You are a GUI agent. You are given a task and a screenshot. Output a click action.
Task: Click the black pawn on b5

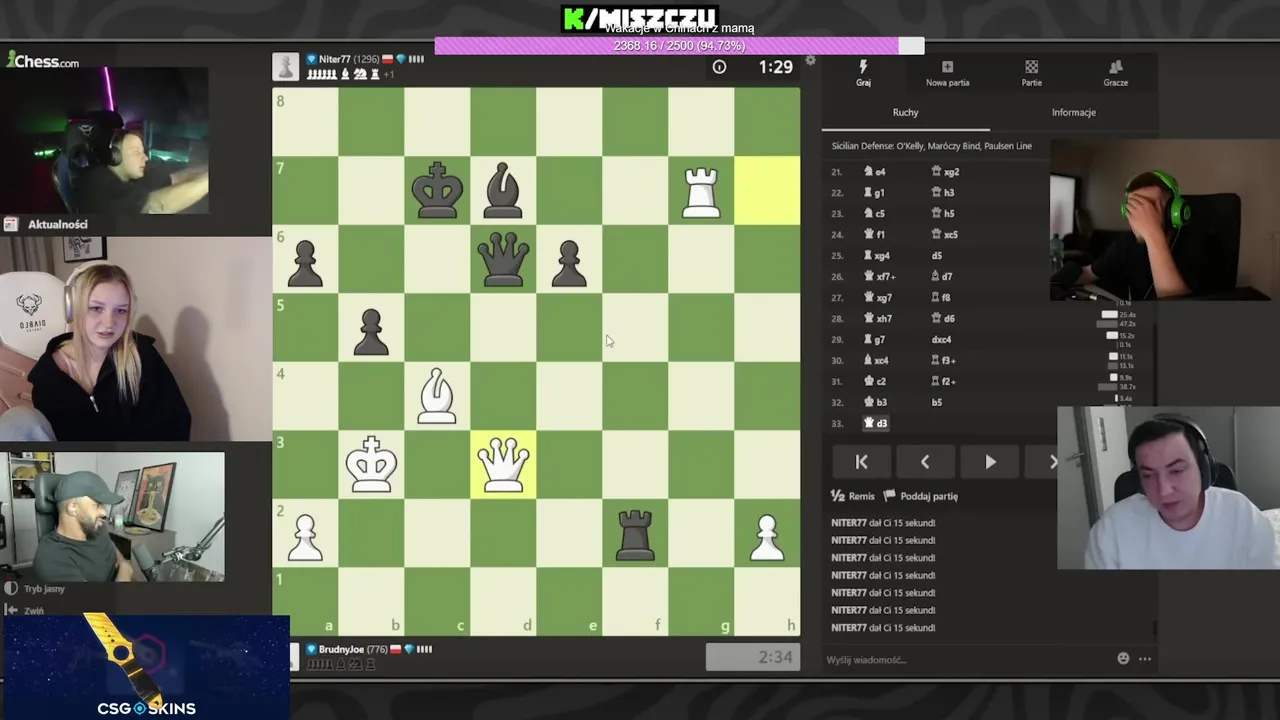click(371, 327)
